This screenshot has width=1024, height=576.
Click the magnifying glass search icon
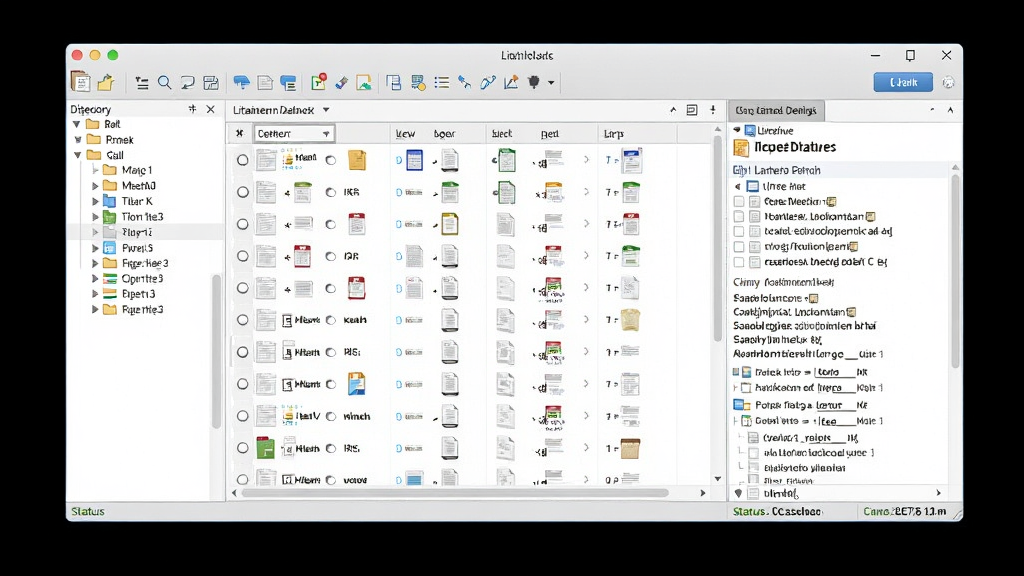point(165,82)
